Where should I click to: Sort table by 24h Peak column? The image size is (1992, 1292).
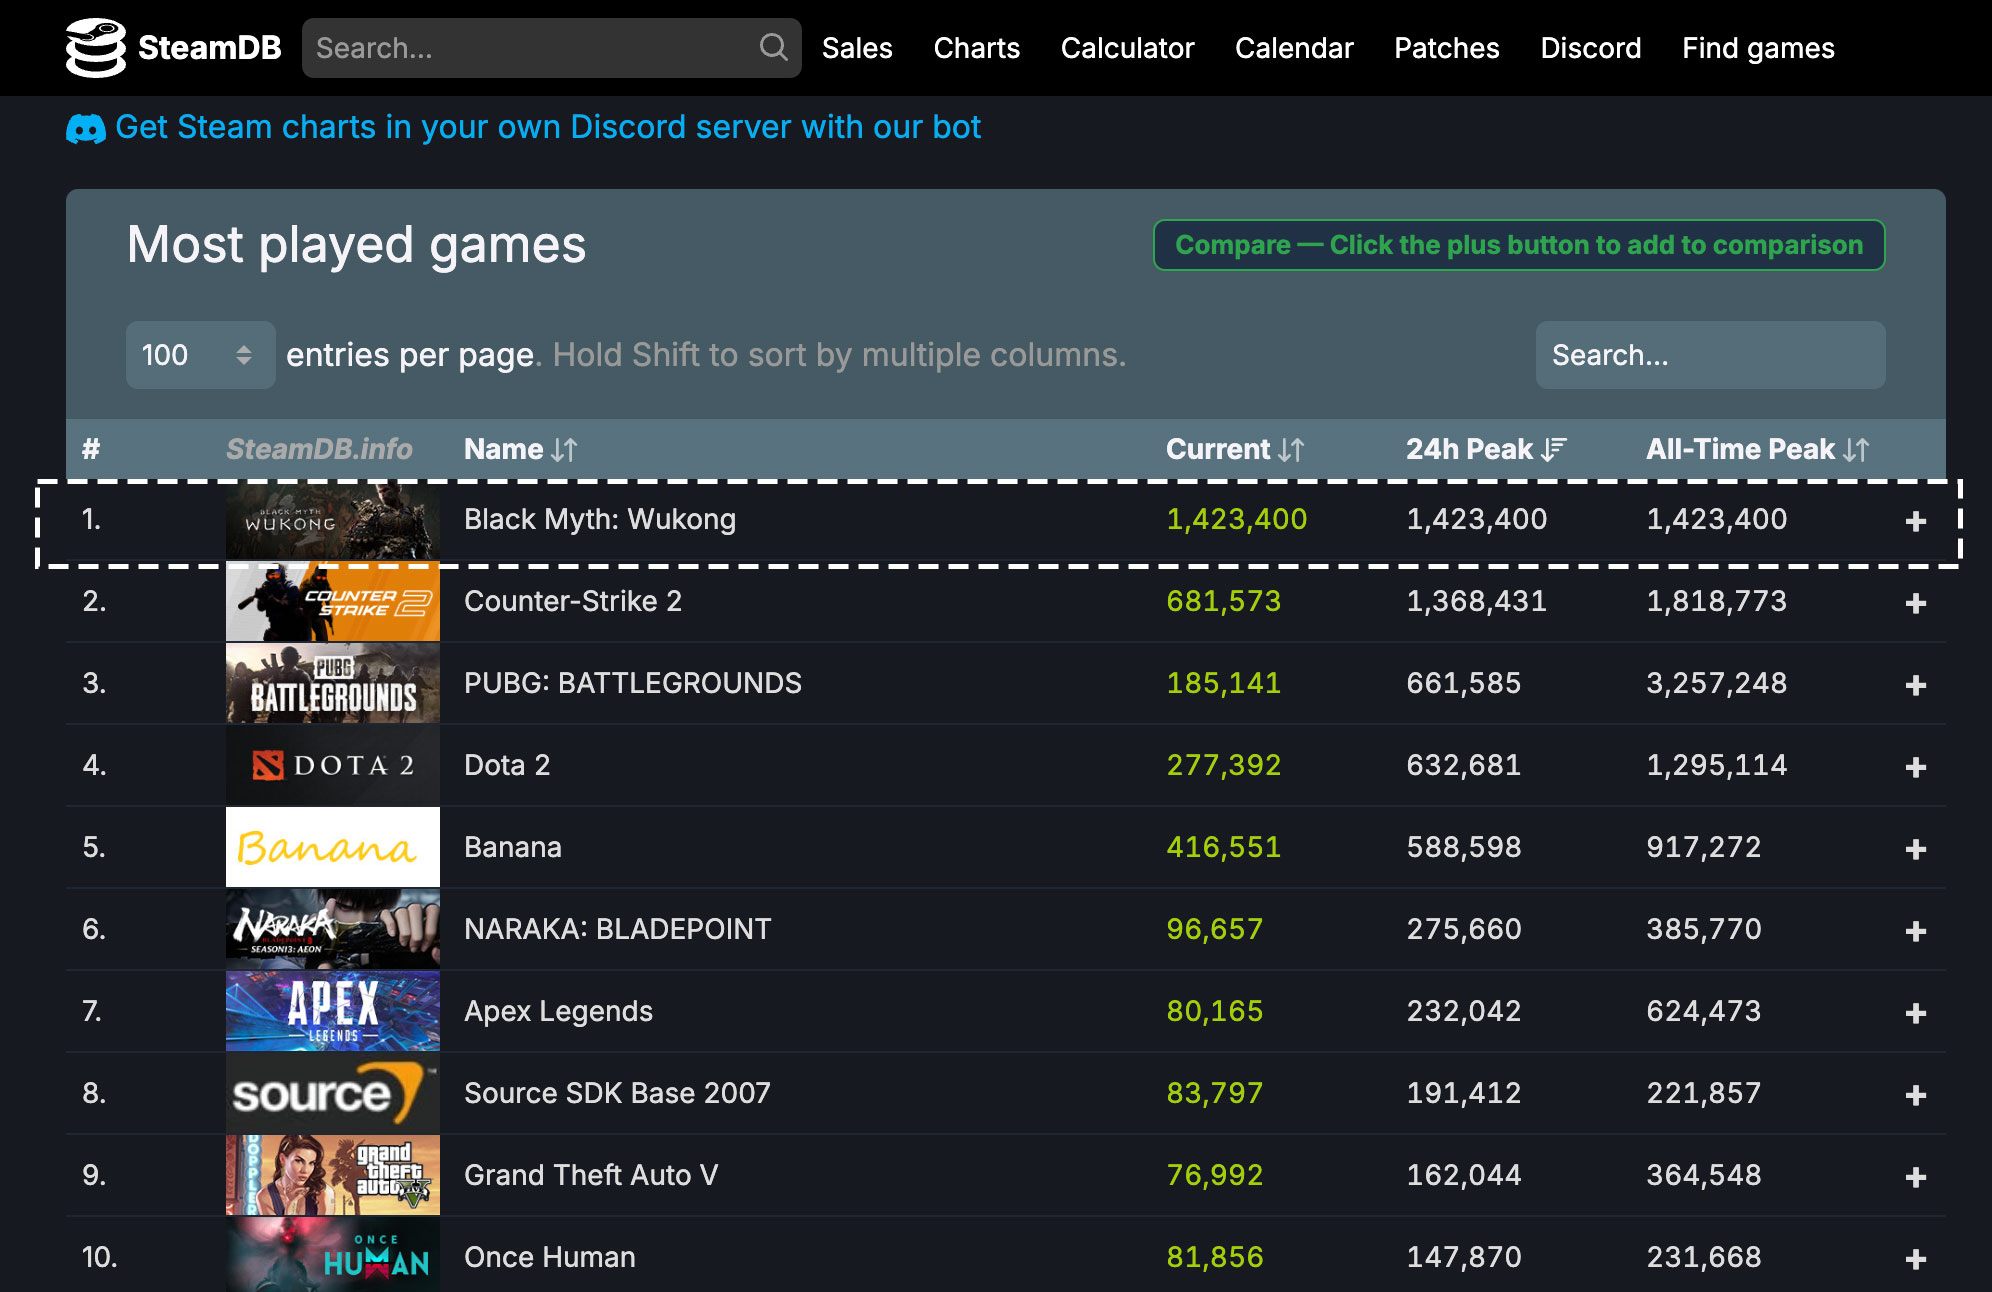[1486, 449]
